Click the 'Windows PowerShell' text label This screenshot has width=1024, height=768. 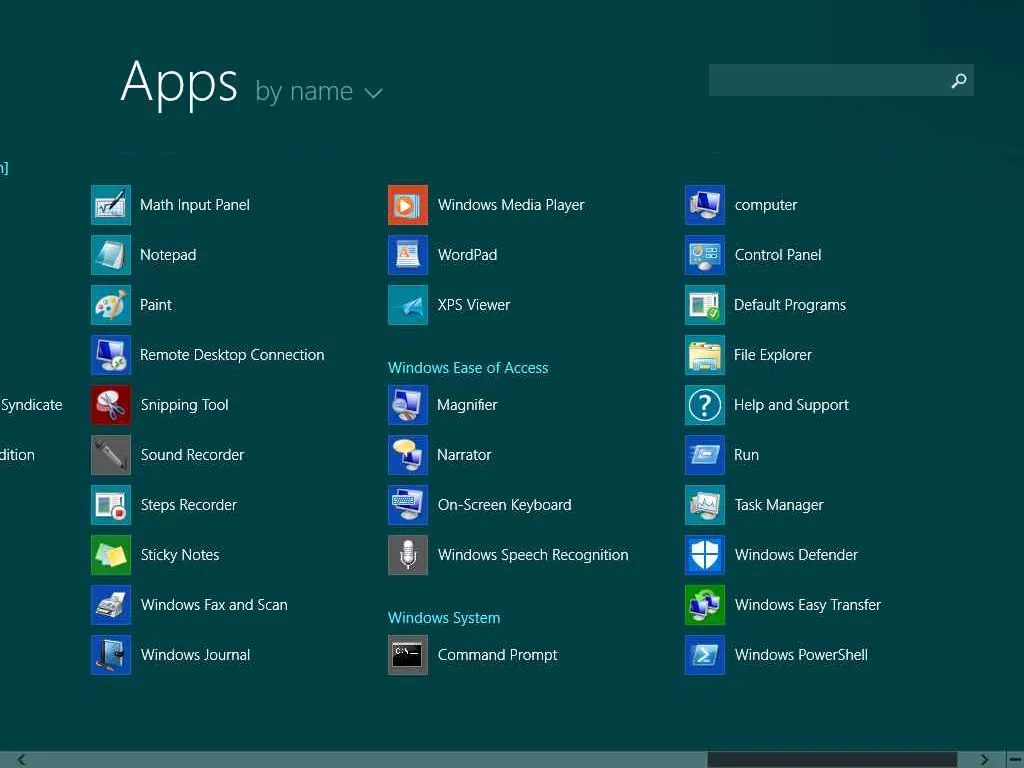(x=801, y=655)
